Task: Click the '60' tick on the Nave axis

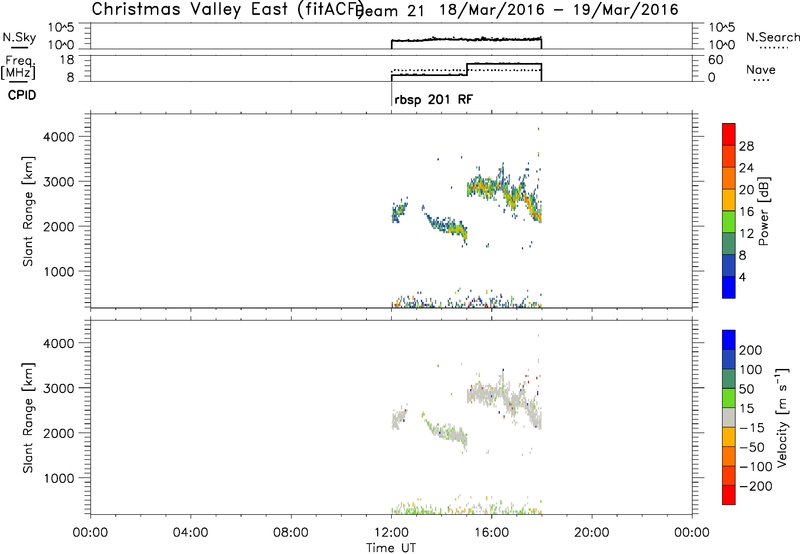Action: point(716,60)
